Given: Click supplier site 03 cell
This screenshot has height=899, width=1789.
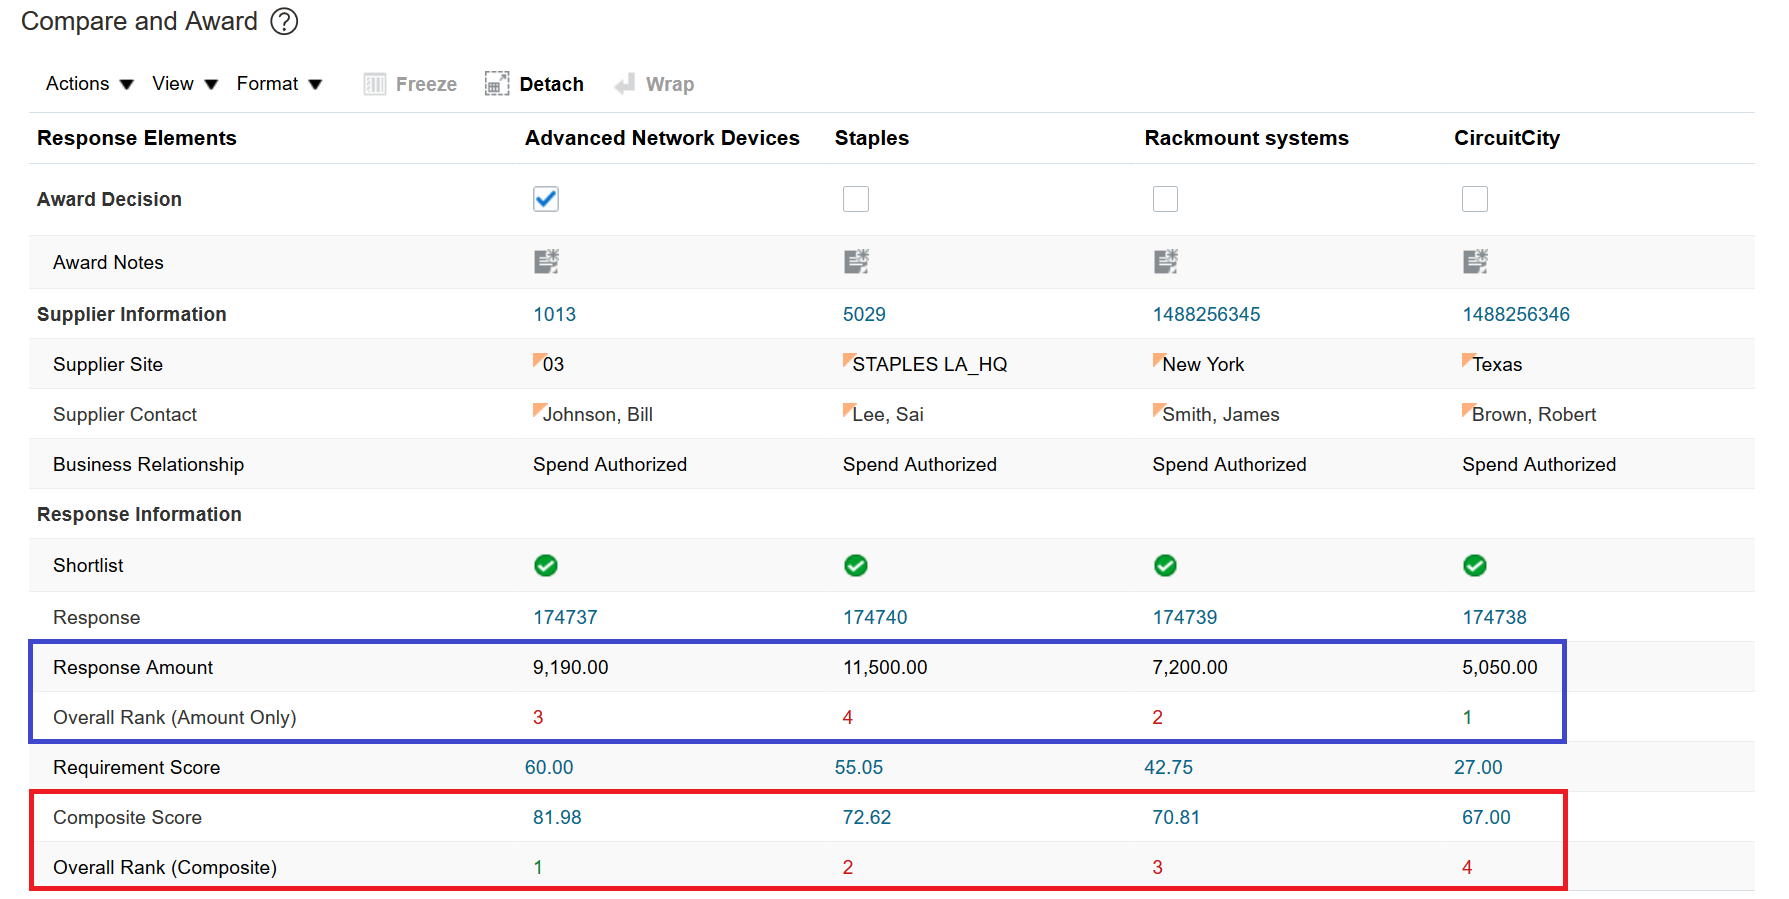Looking at the screenshot, I should 553,364.
